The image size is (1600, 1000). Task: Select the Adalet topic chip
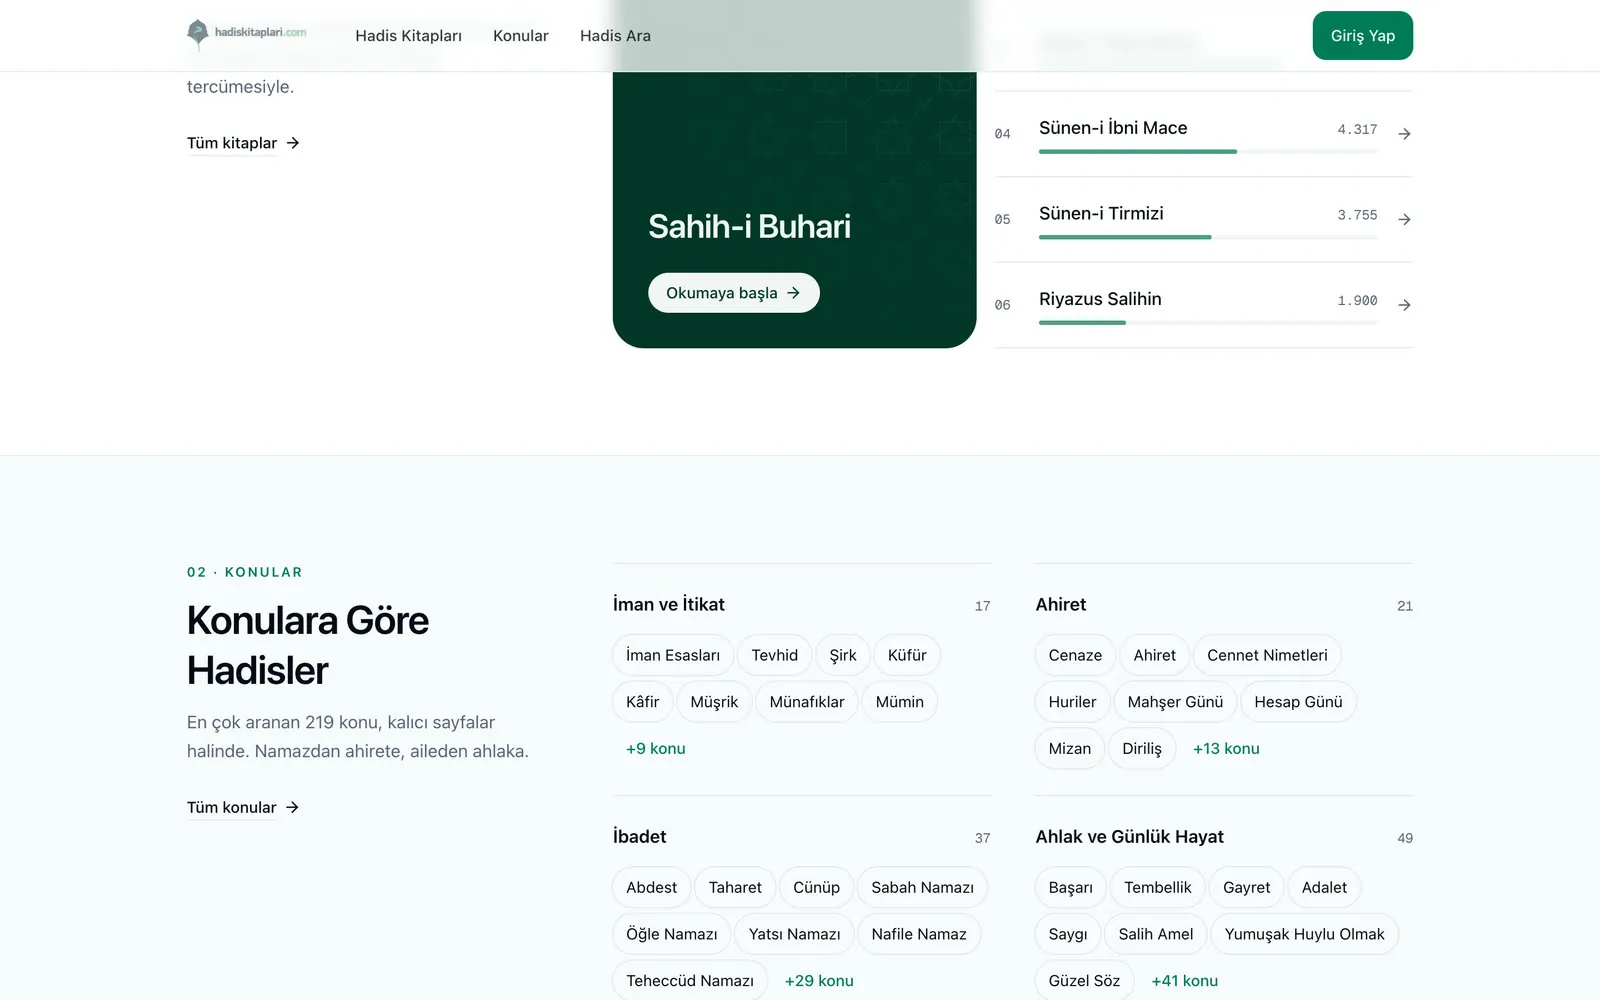pyautogui.click(x=1324, y=888)
